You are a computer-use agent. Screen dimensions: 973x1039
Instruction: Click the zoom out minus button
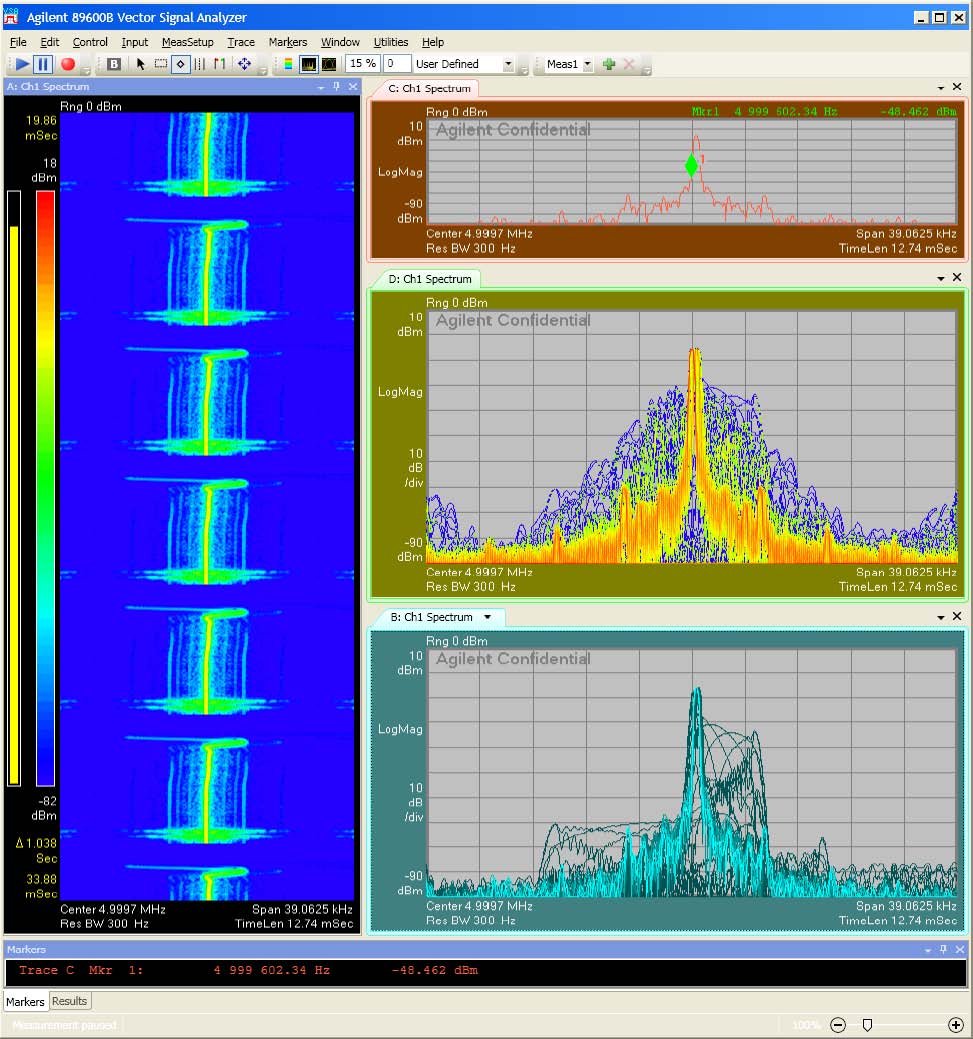coord(838,1025)
